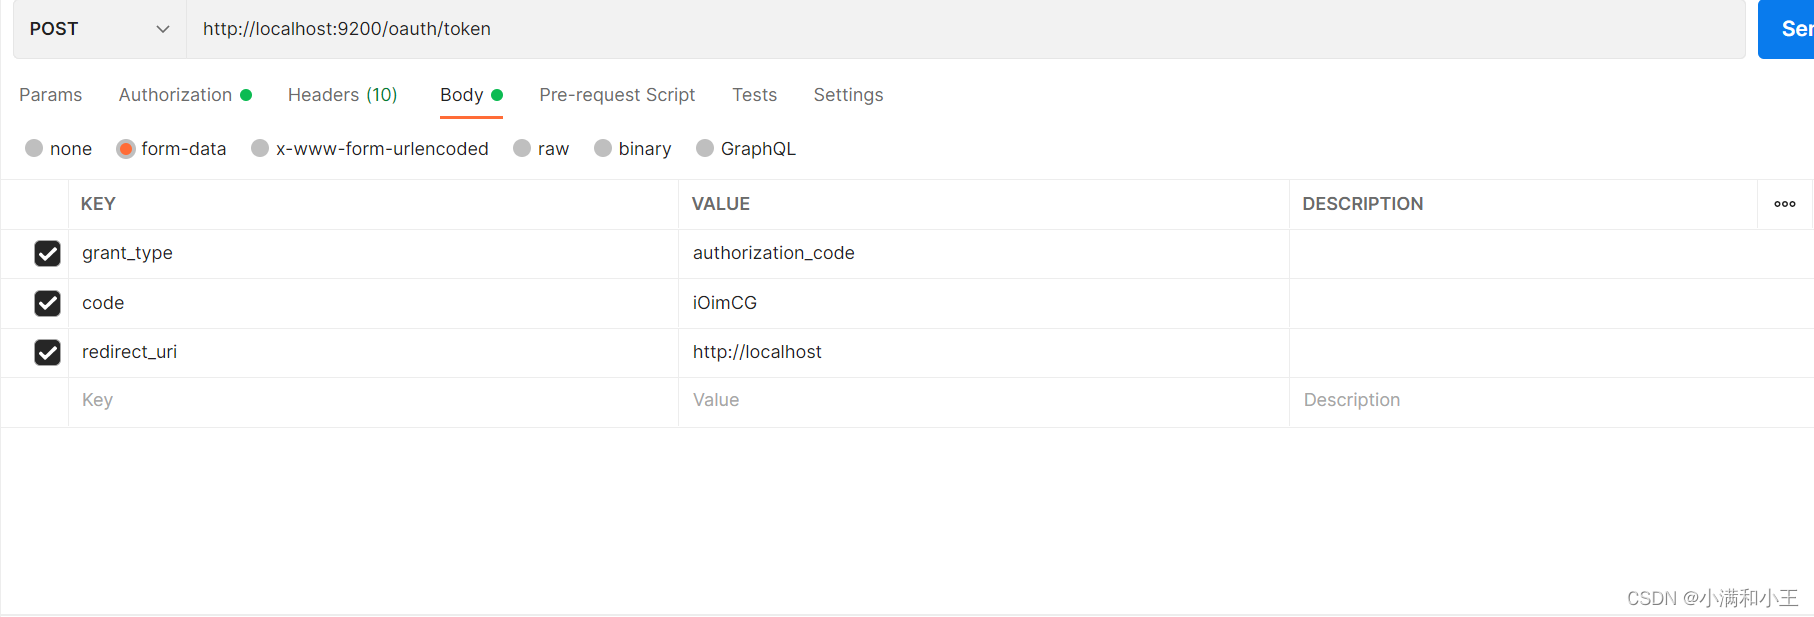This screenshot has width=1814, height=617.
Task: Click the empty Key placeholder field
Action: pos(373,401)
